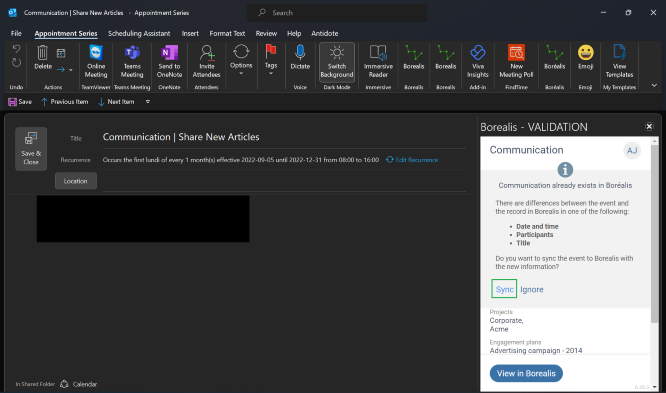The image size is (666, 393).
Task: Save via the quick access toolbar
Action: pyautogui.click(x=20, y=102)
